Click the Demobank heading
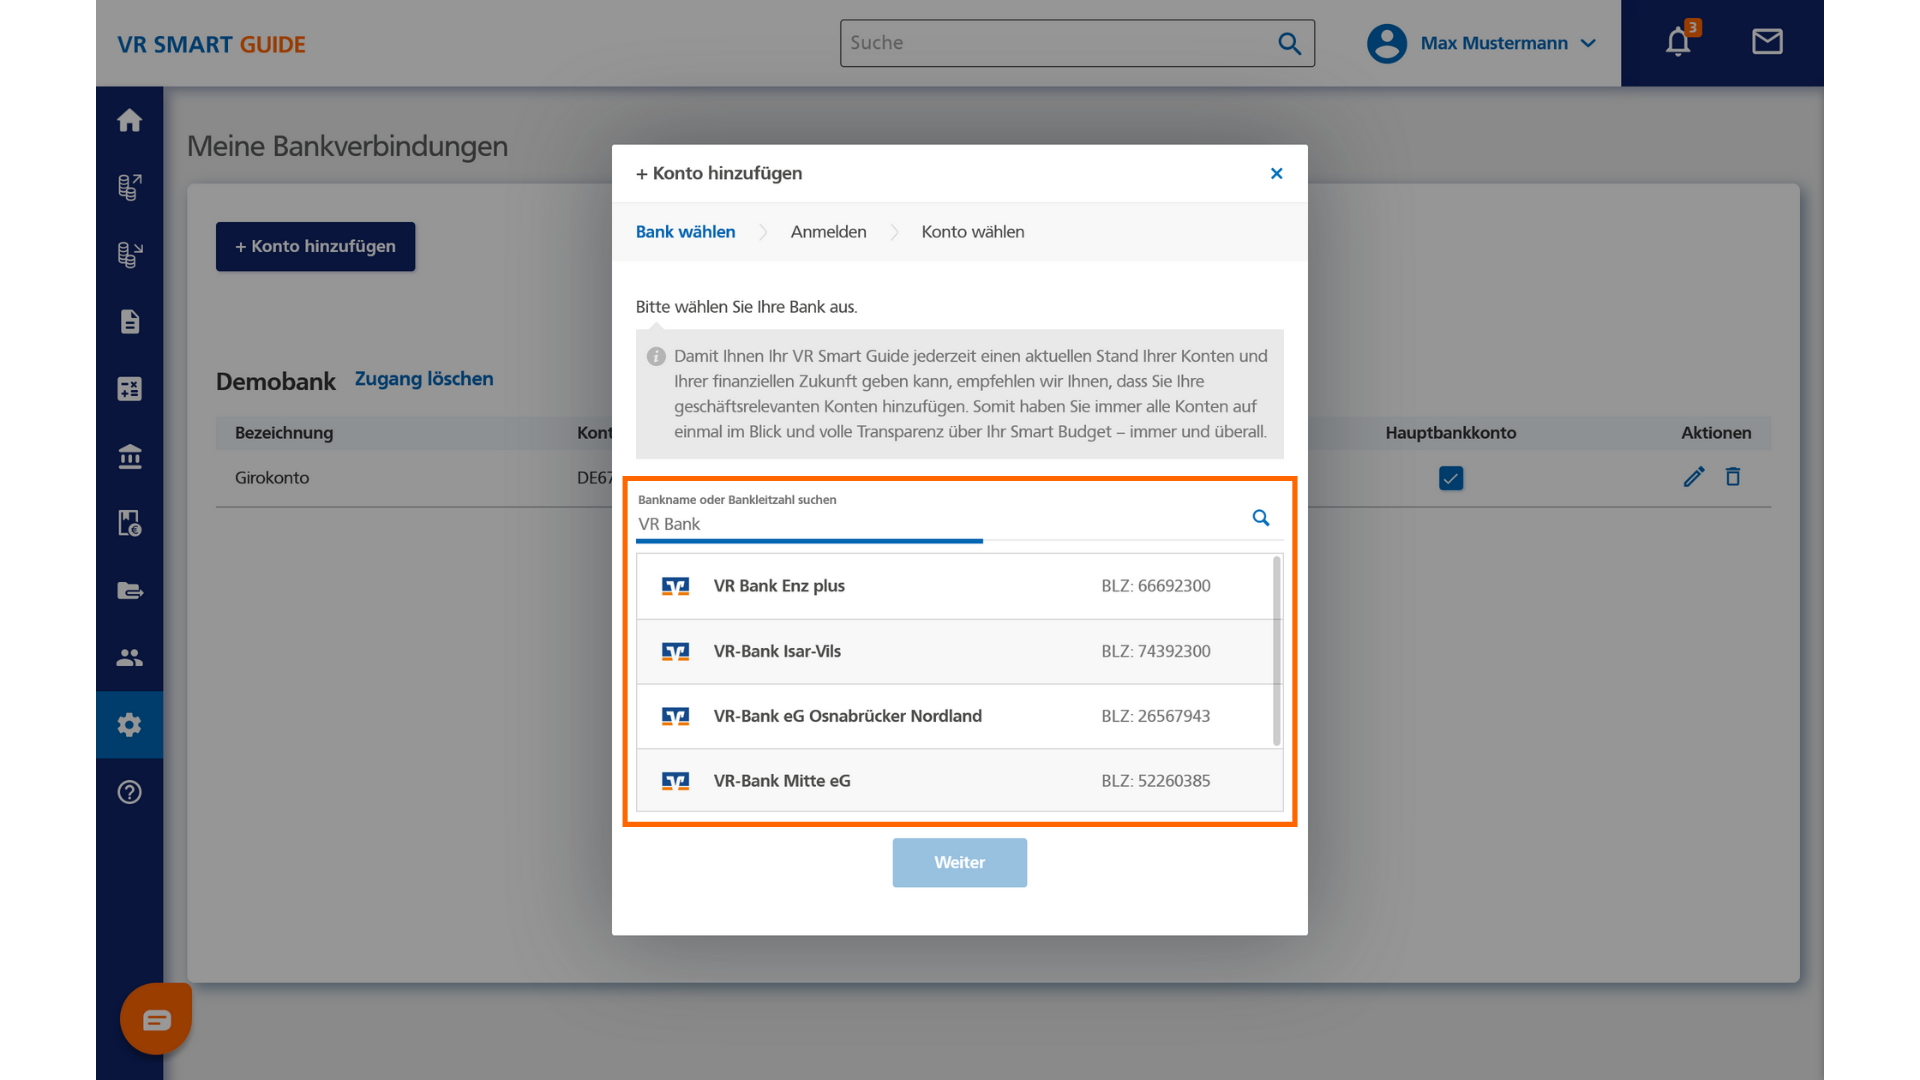1920x1080 pixels. tap(276, 381)
